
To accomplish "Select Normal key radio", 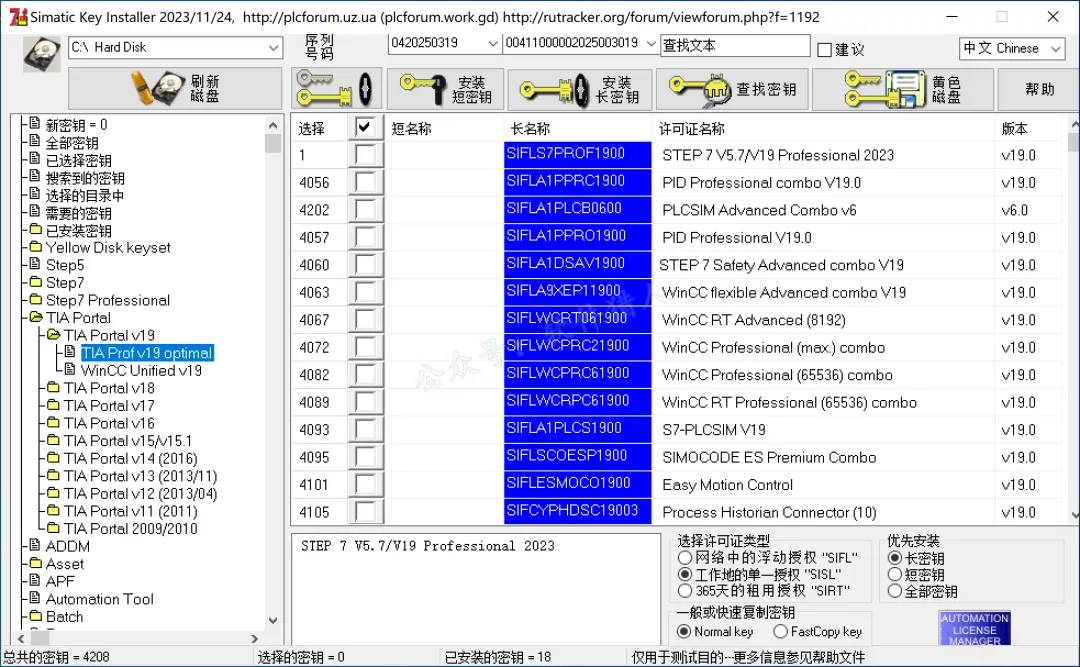I will 684,631.
